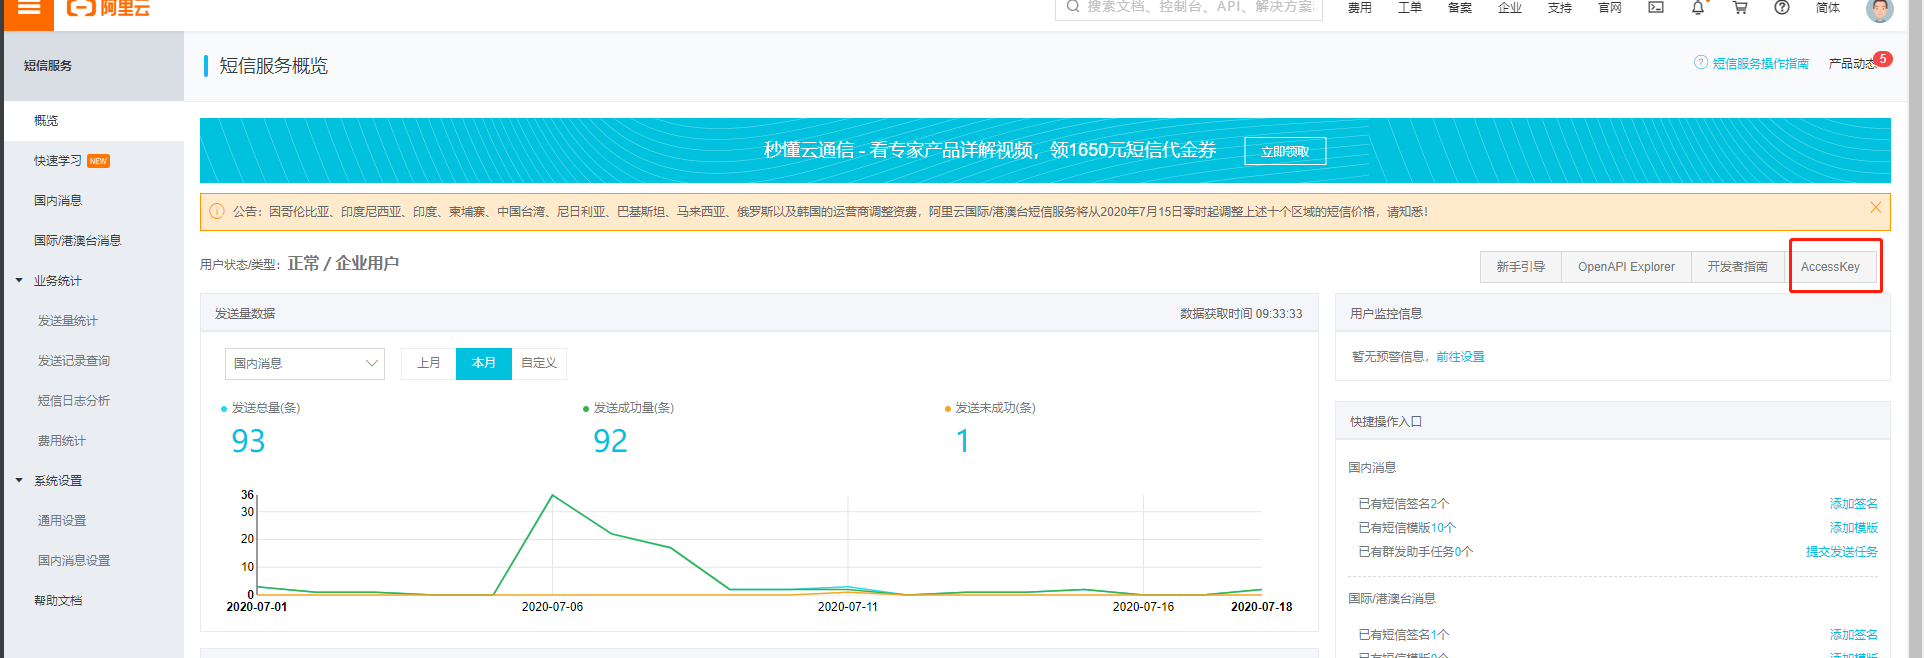Select the 本月 time range tab

point(484,363)
